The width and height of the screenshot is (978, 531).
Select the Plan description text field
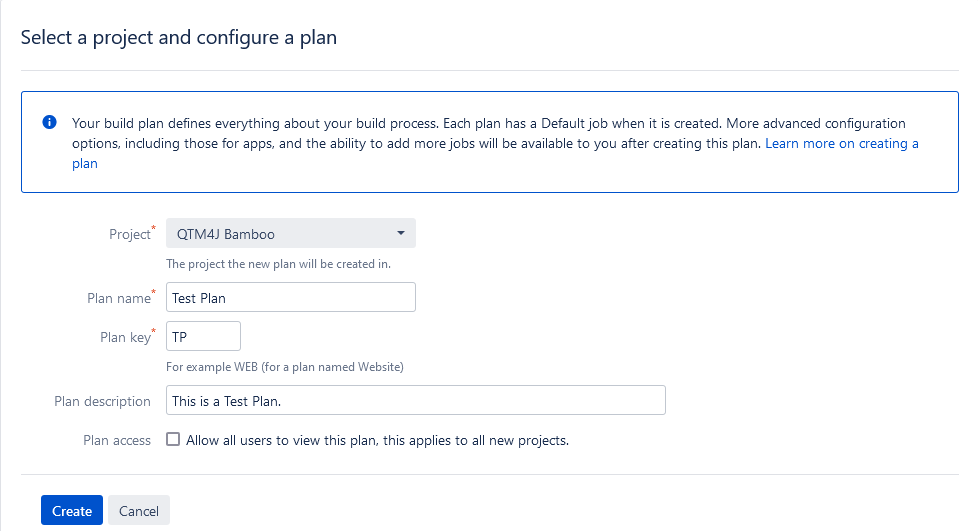click(415, 401)
